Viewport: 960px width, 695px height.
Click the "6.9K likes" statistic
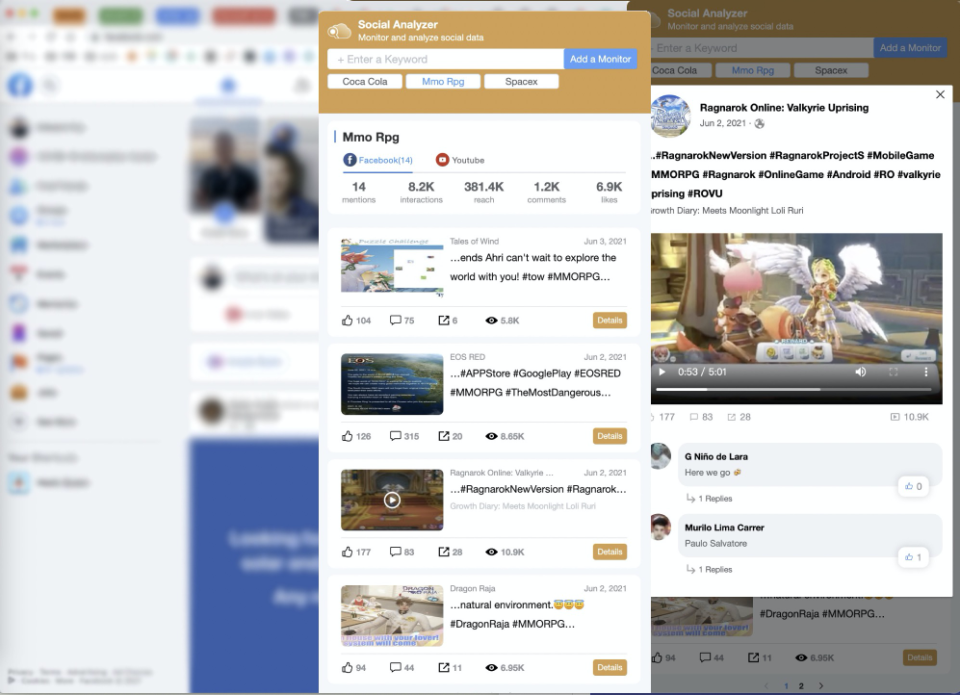pyautogui.click(x=609, y=192)
